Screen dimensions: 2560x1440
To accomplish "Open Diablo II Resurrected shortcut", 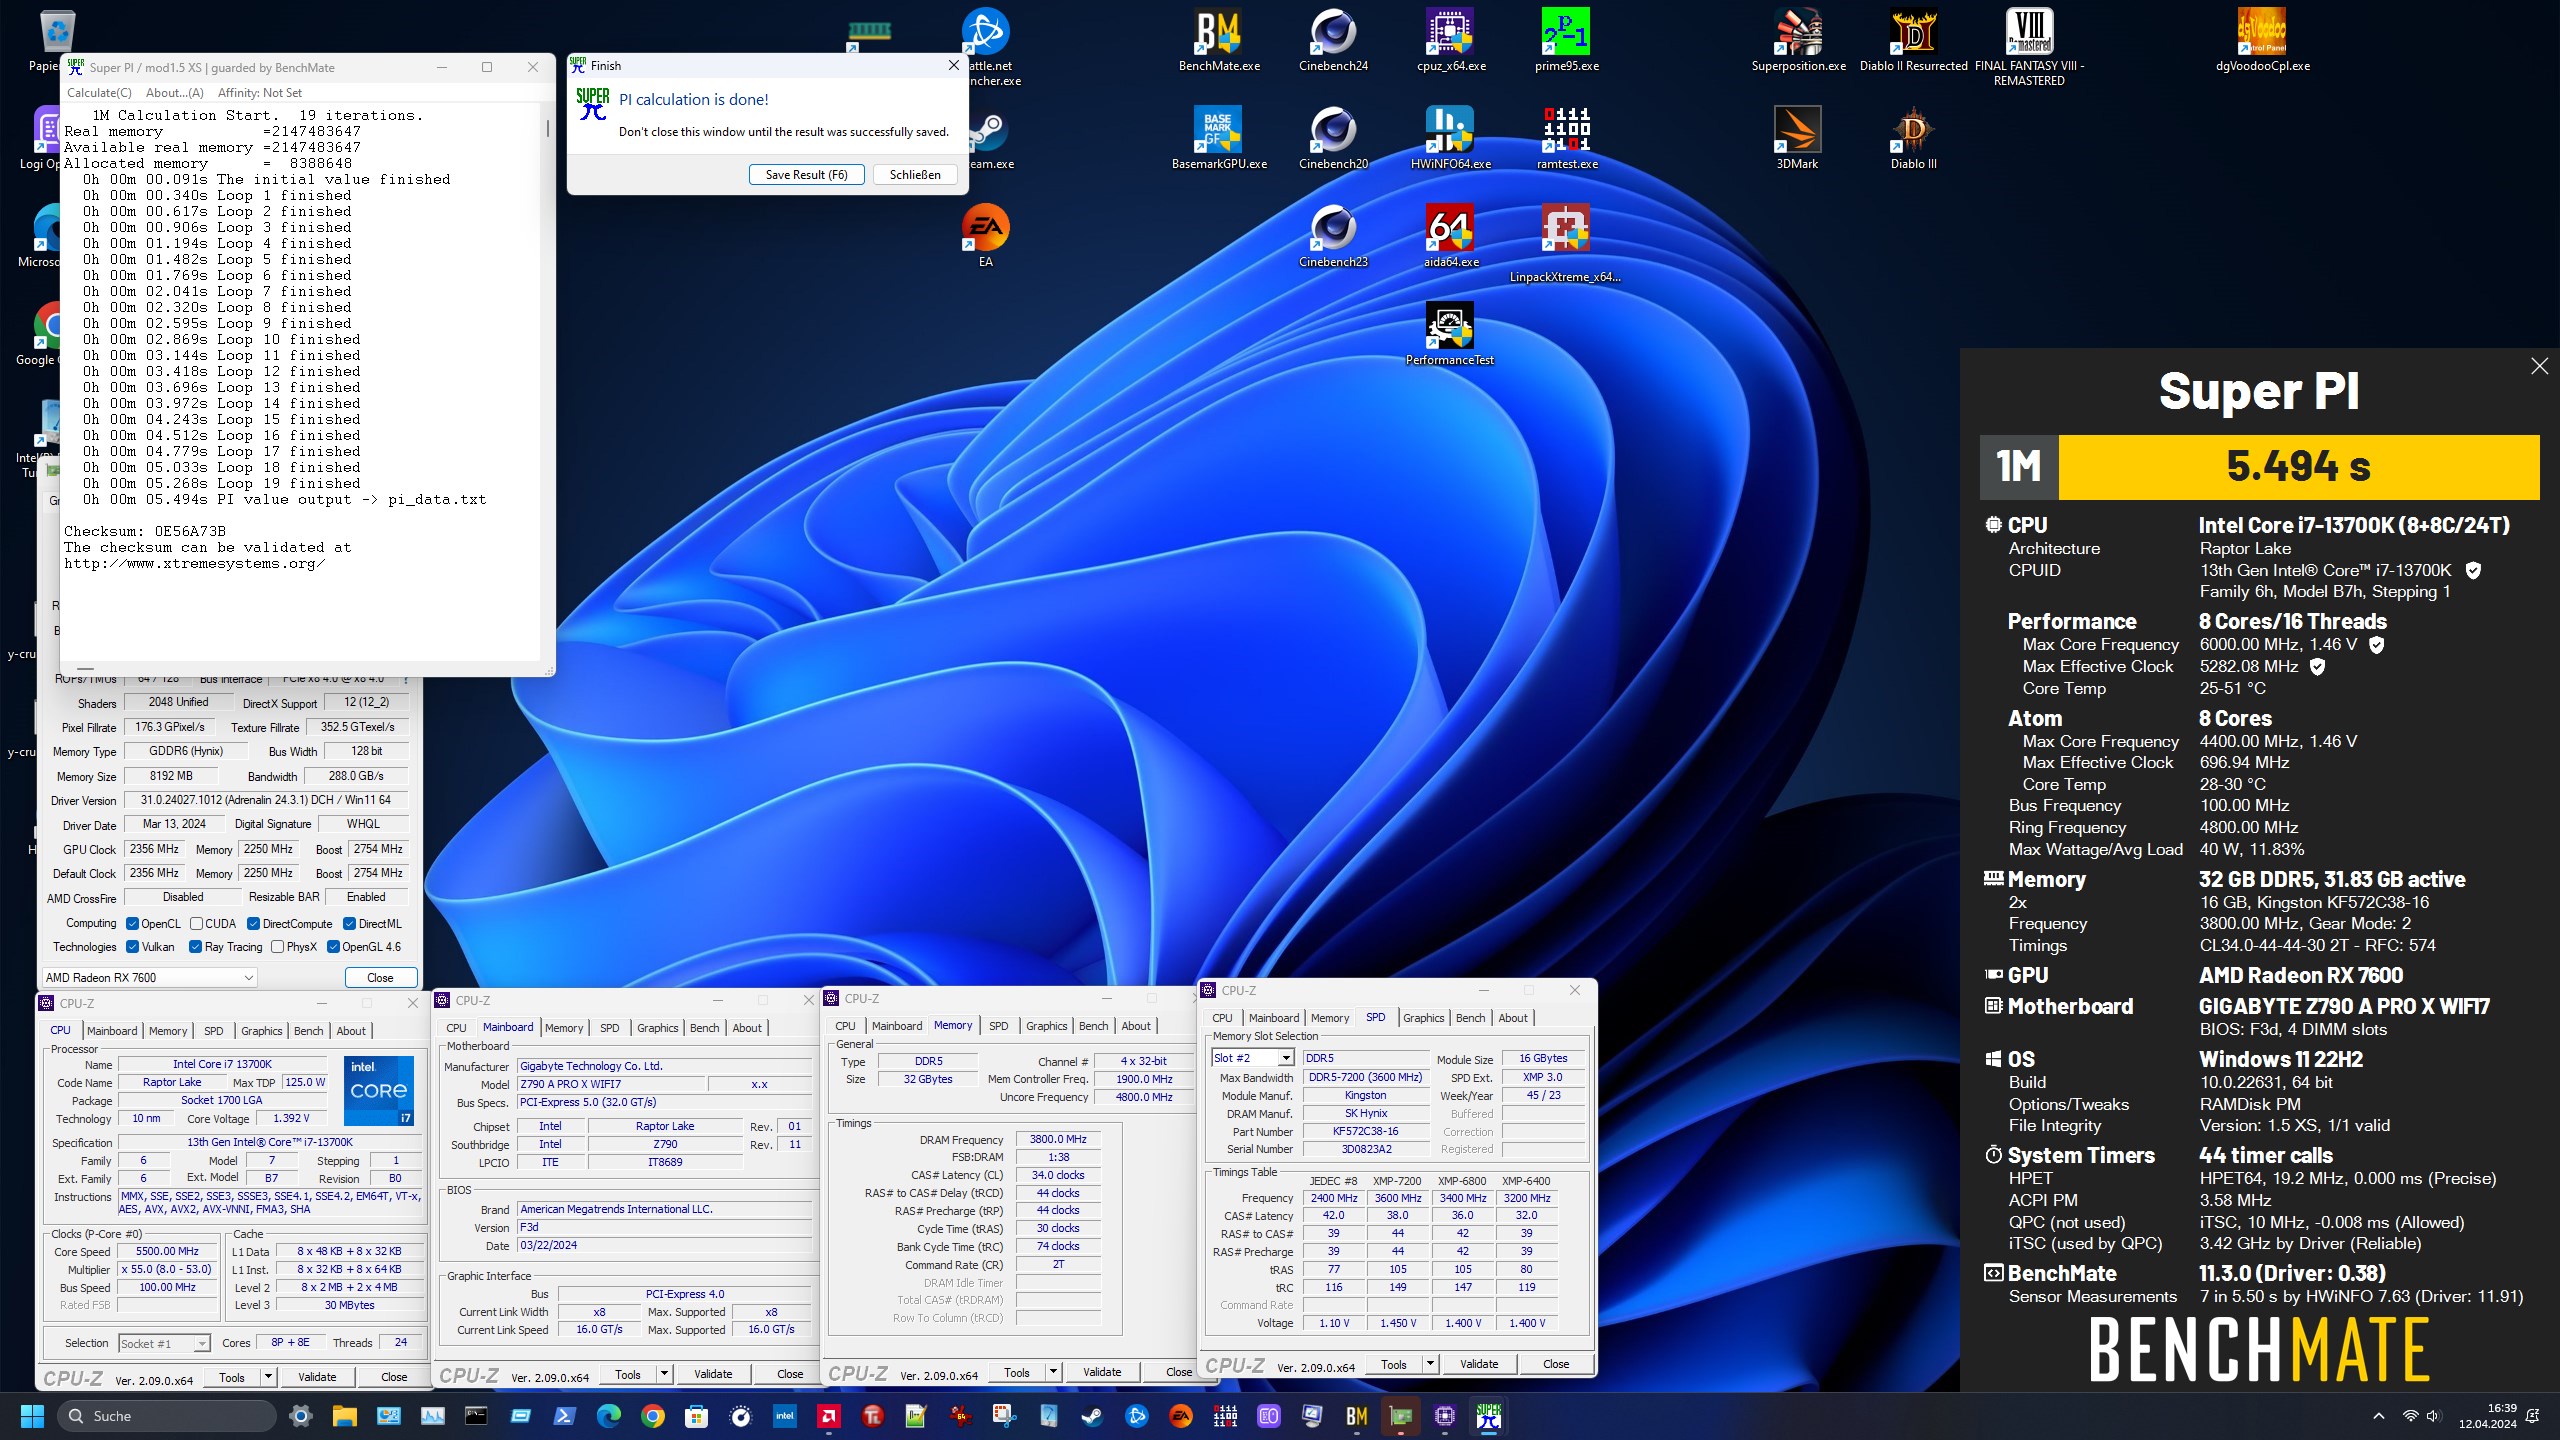I will (x=1913, y=41).
